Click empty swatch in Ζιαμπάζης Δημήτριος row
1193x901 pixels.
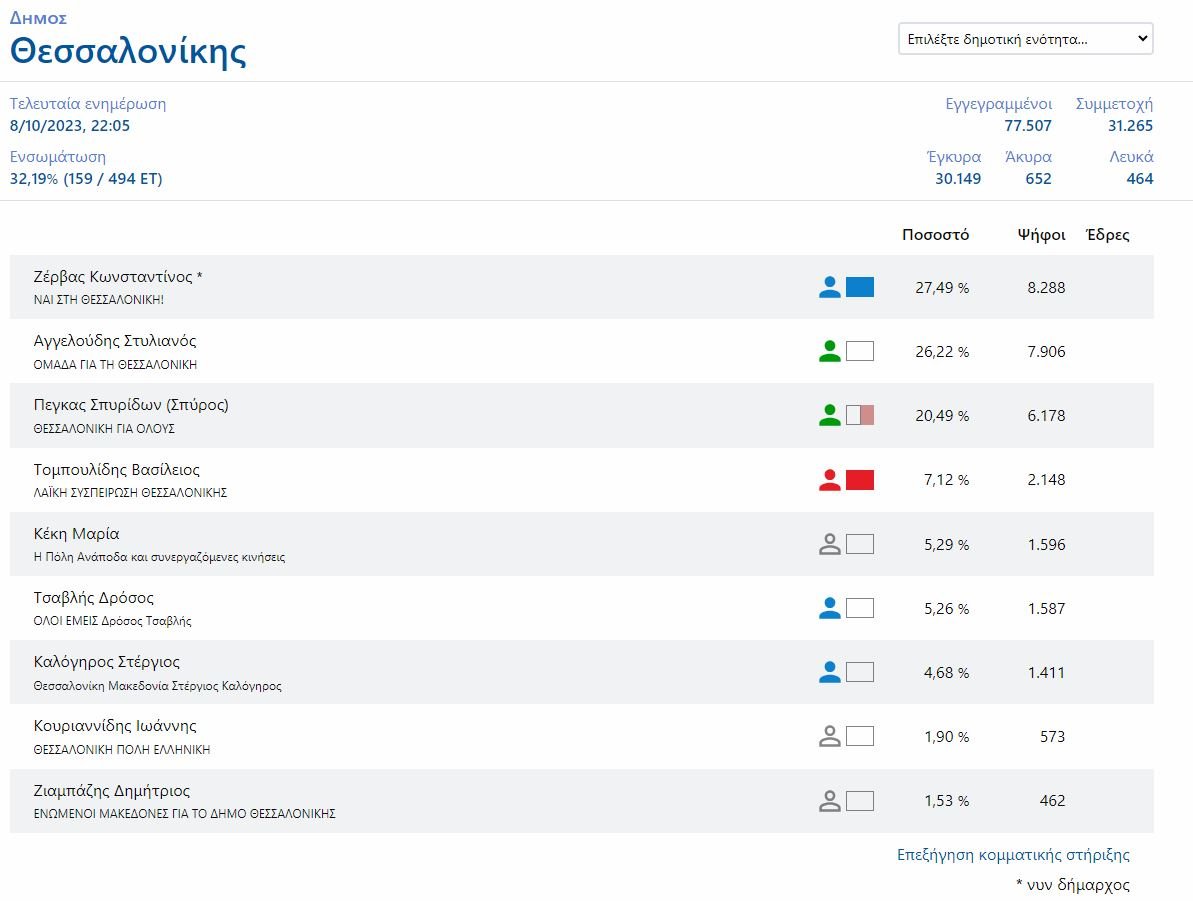point(860,801)
